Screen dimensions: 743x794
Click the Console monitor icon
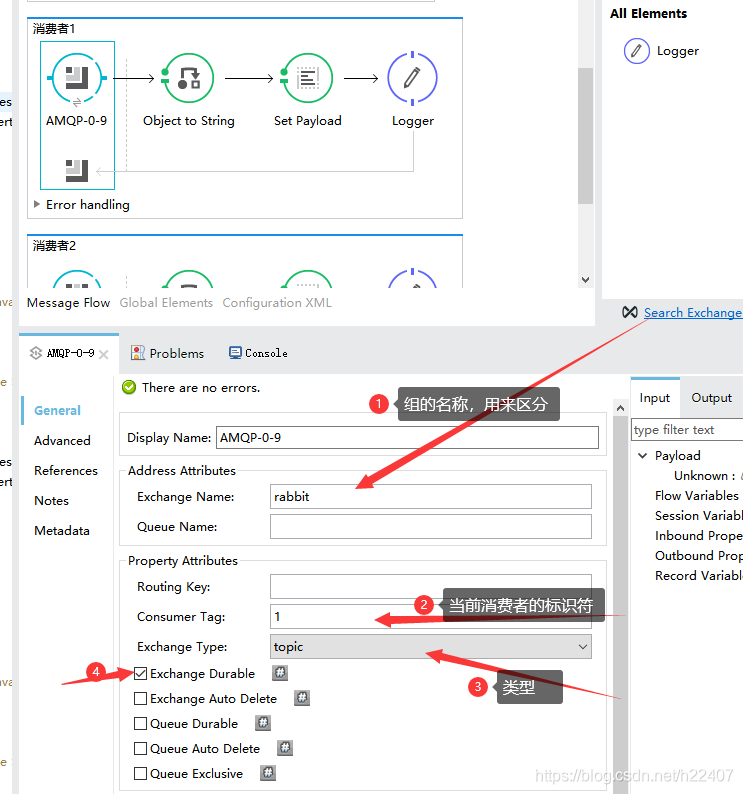click(235, 352)
